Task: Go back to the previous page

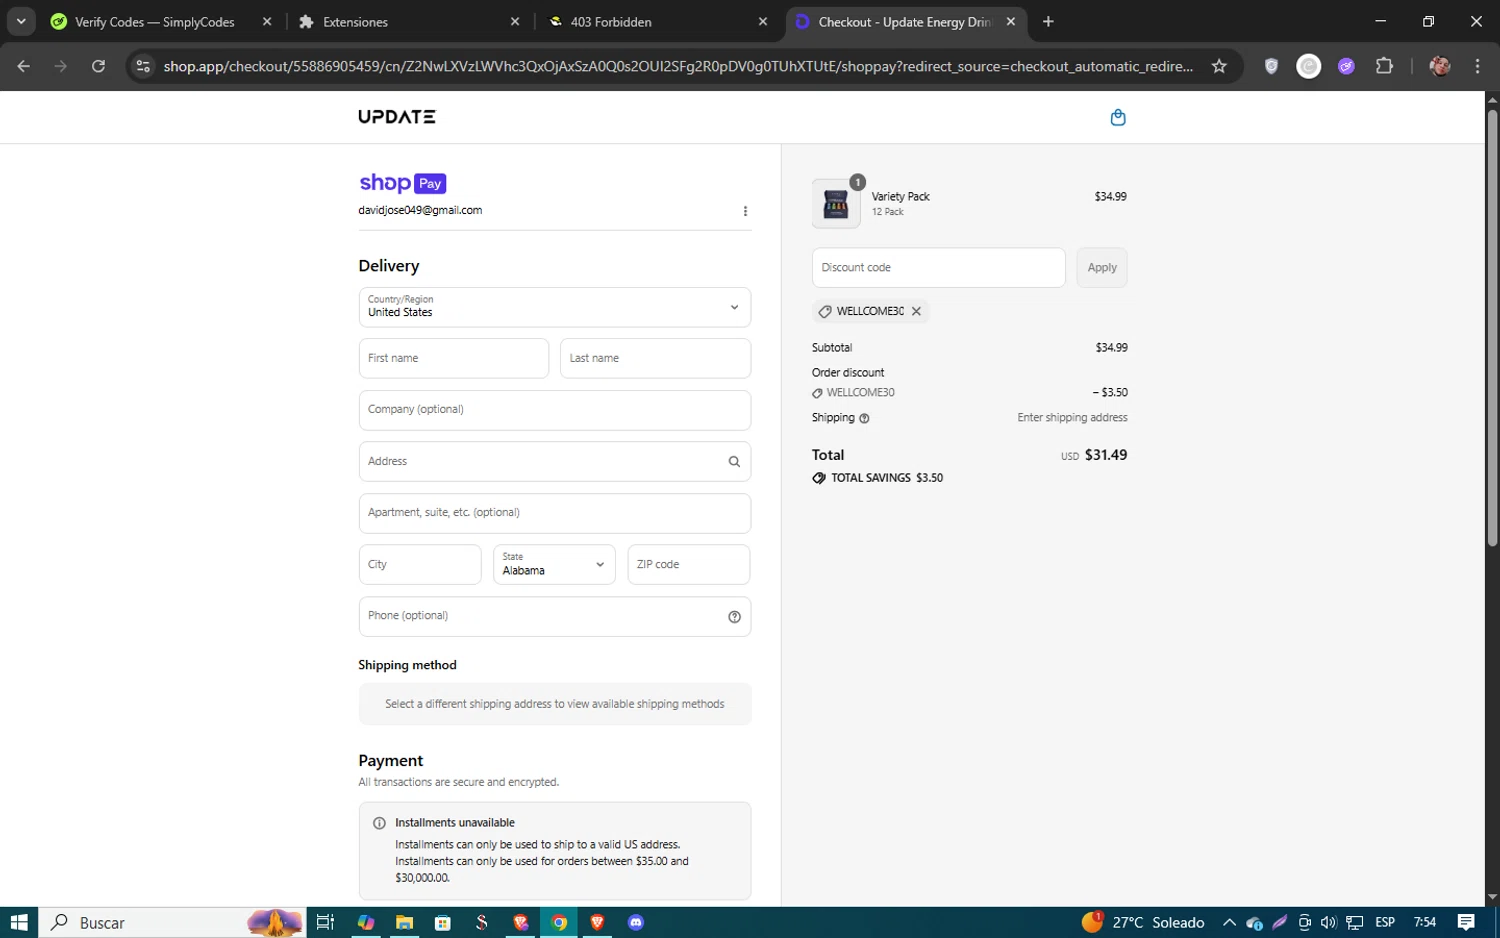Action: pyautogui.click(x=24, y=66)
